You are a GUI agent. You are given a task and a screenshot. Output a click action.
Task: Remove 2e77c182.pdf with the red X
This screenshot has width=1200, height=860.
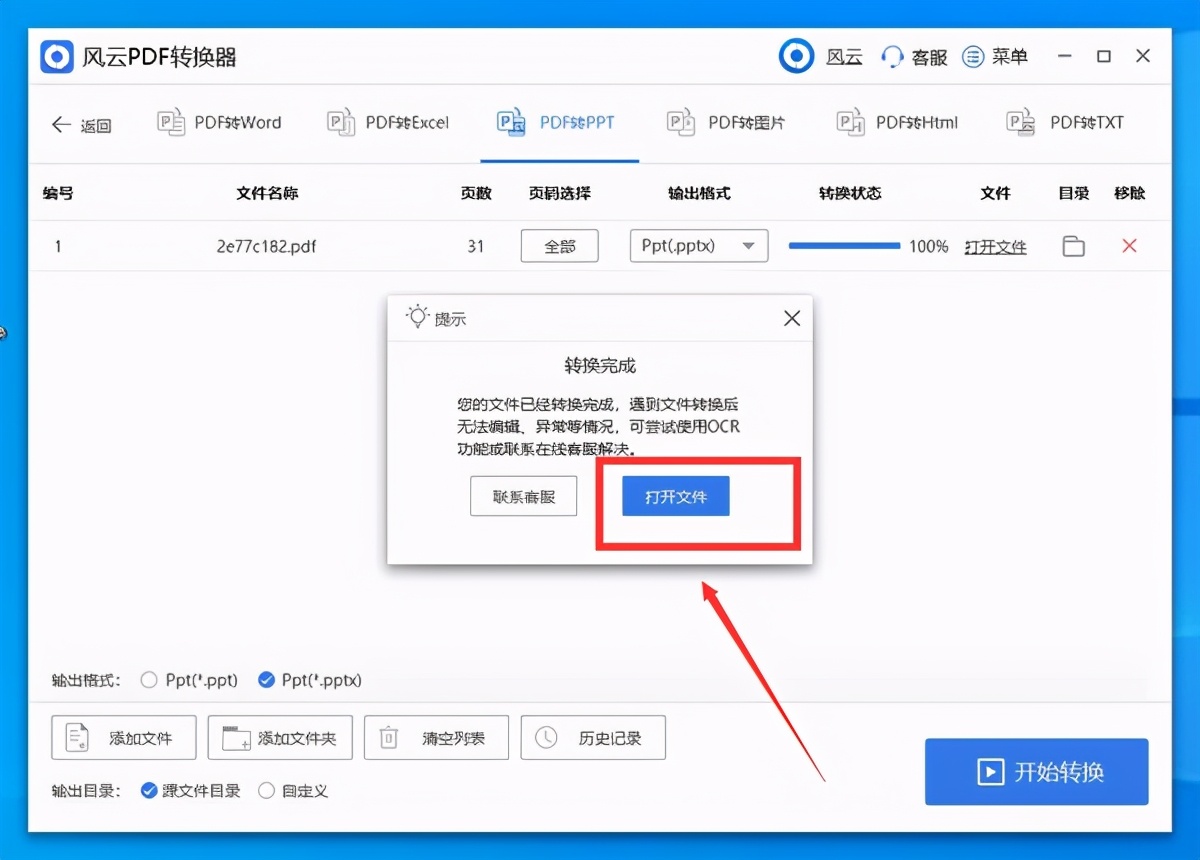[1129, 246]
